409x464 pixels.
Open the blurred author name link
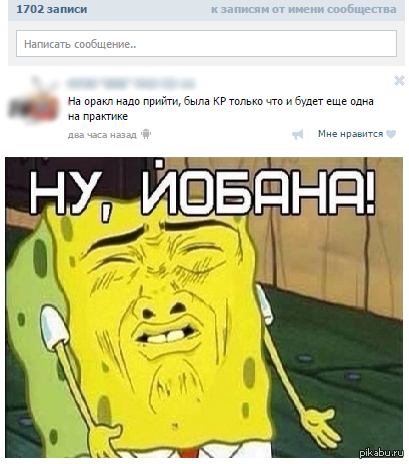(x=131, y=83)
